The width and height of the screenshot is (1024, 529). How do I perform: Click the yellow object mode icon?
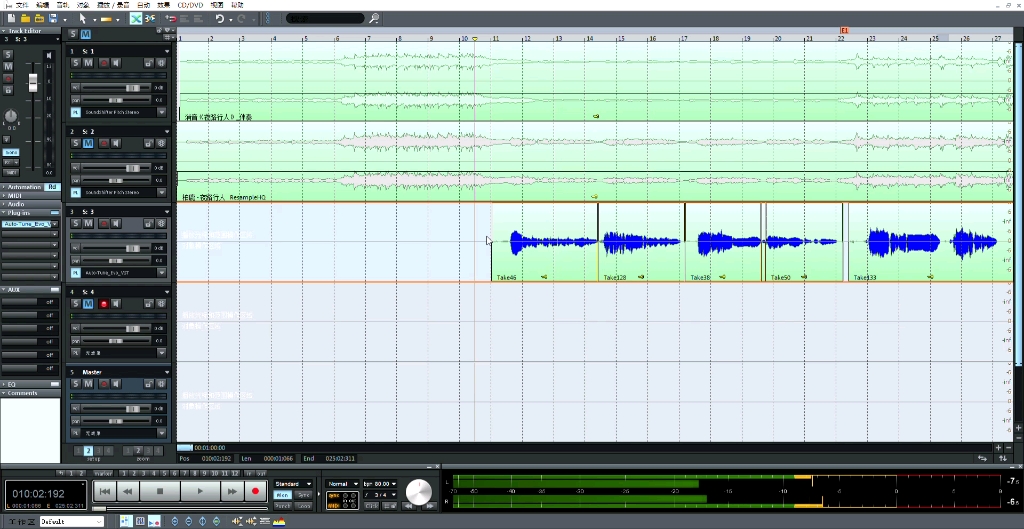(106, 19)
